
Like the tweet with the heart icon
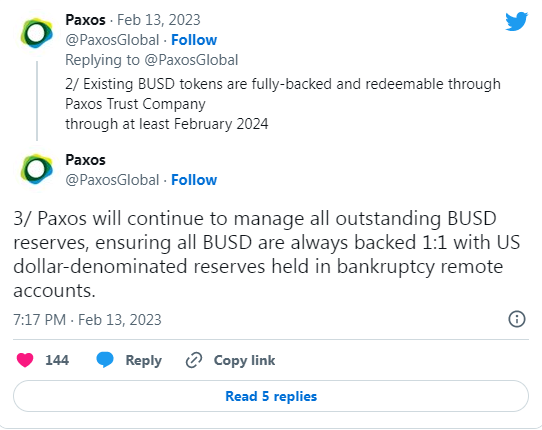click(25, 360)
